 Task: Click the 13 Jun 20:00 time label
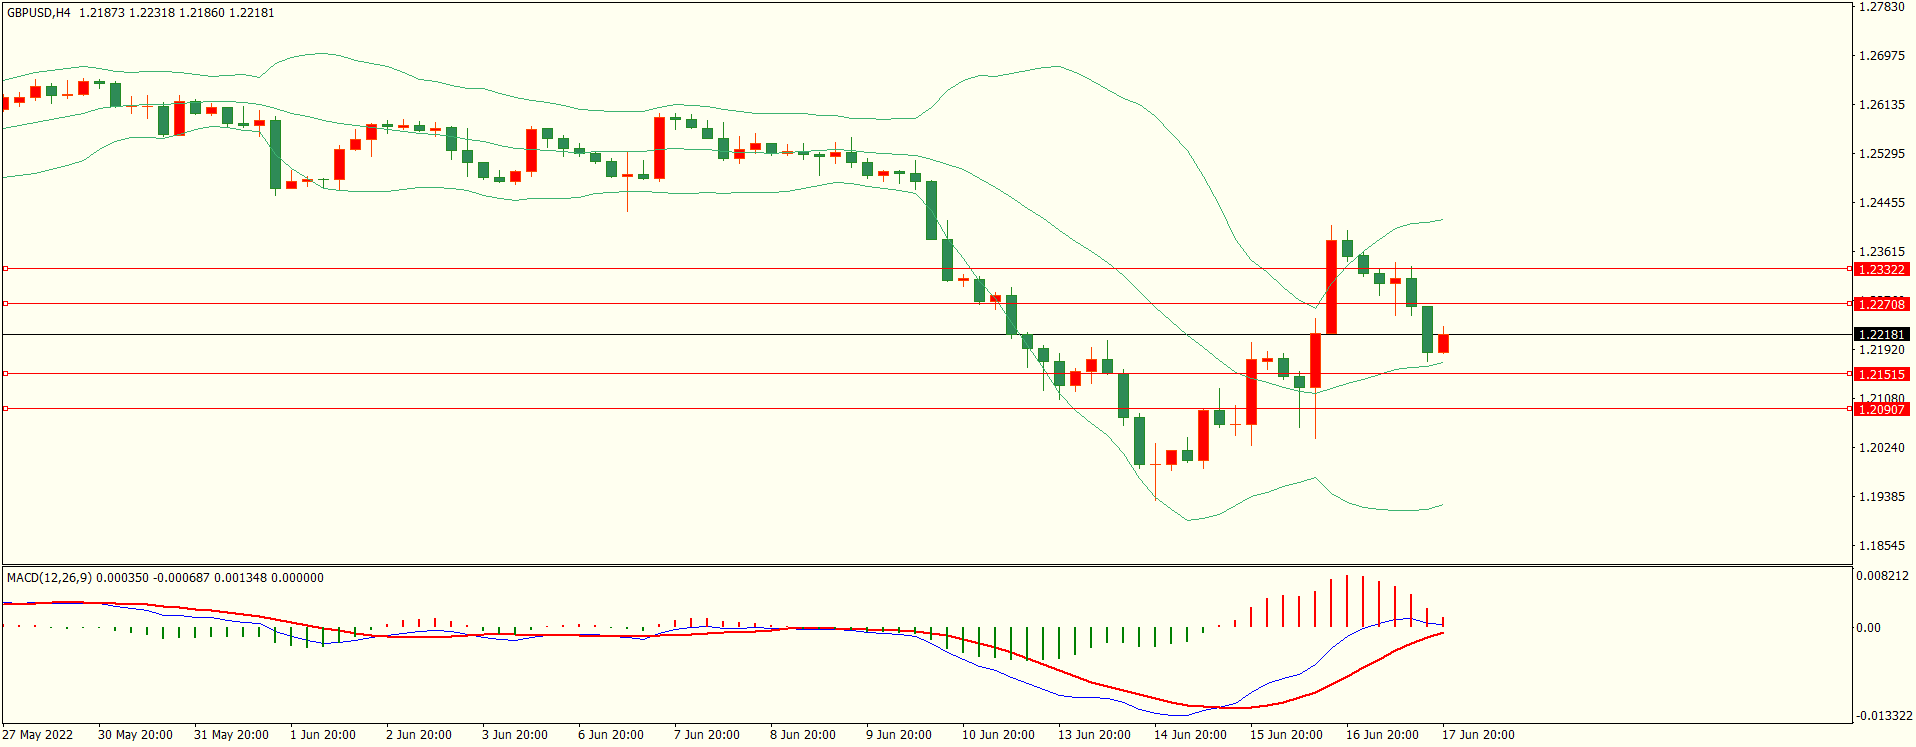[x=1094, y=735]
